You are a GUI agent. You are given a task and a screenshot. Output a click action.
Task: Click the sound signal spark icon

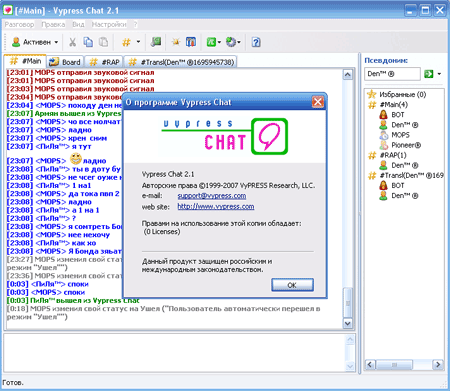pos(176,42)
